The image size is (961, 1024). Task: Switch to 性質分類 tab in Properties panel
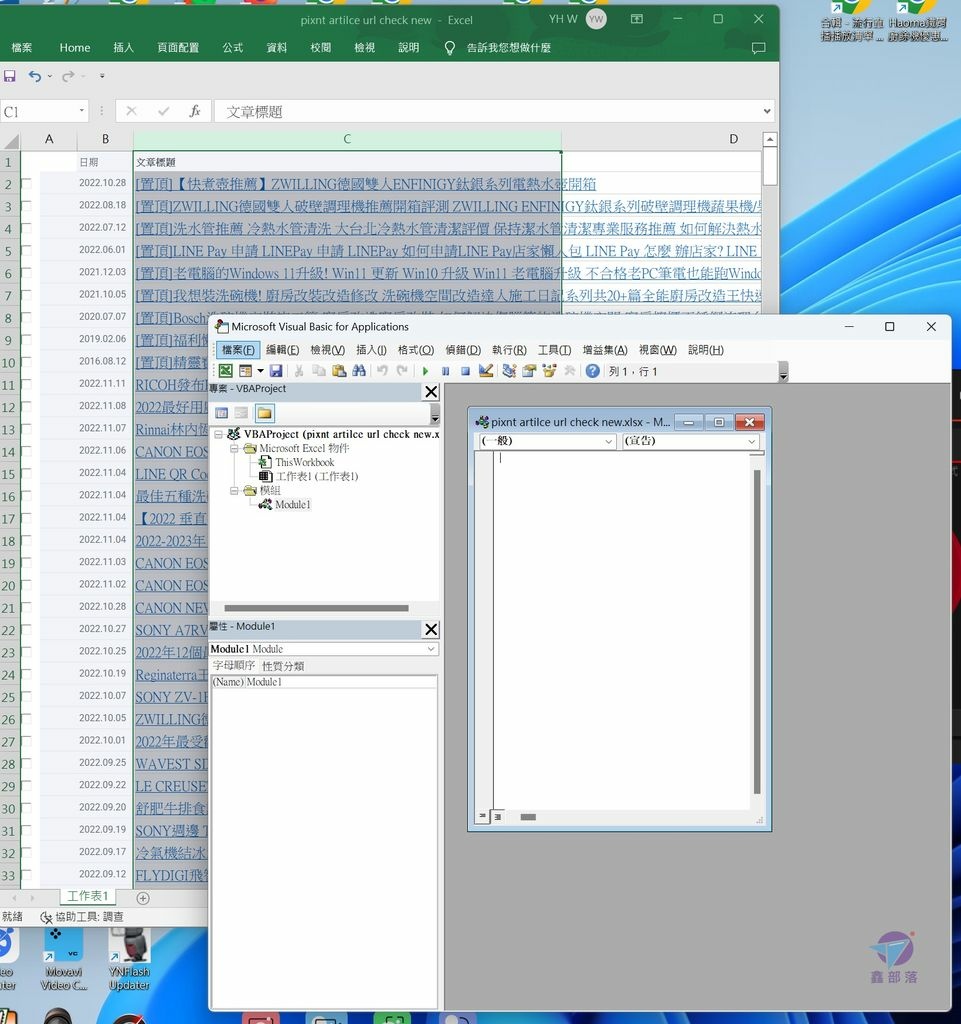(283, 666)
